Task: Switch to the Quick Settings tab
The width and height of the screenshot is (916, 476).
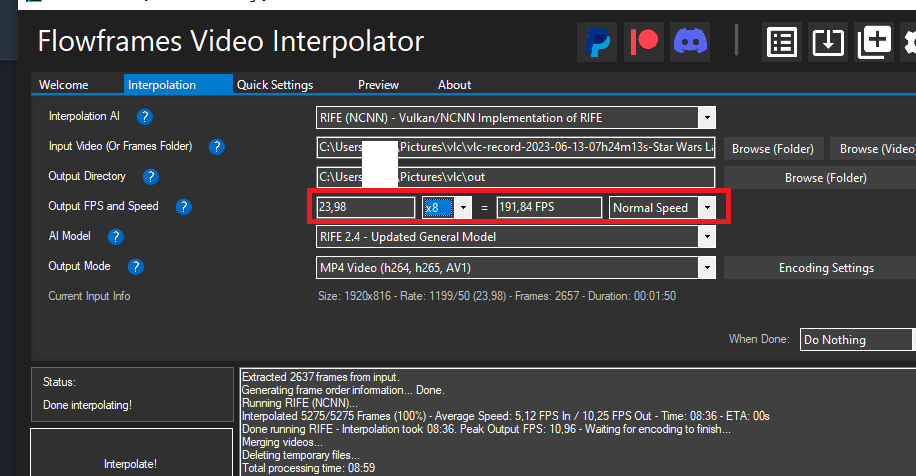Action: click(x=275, y=85)
